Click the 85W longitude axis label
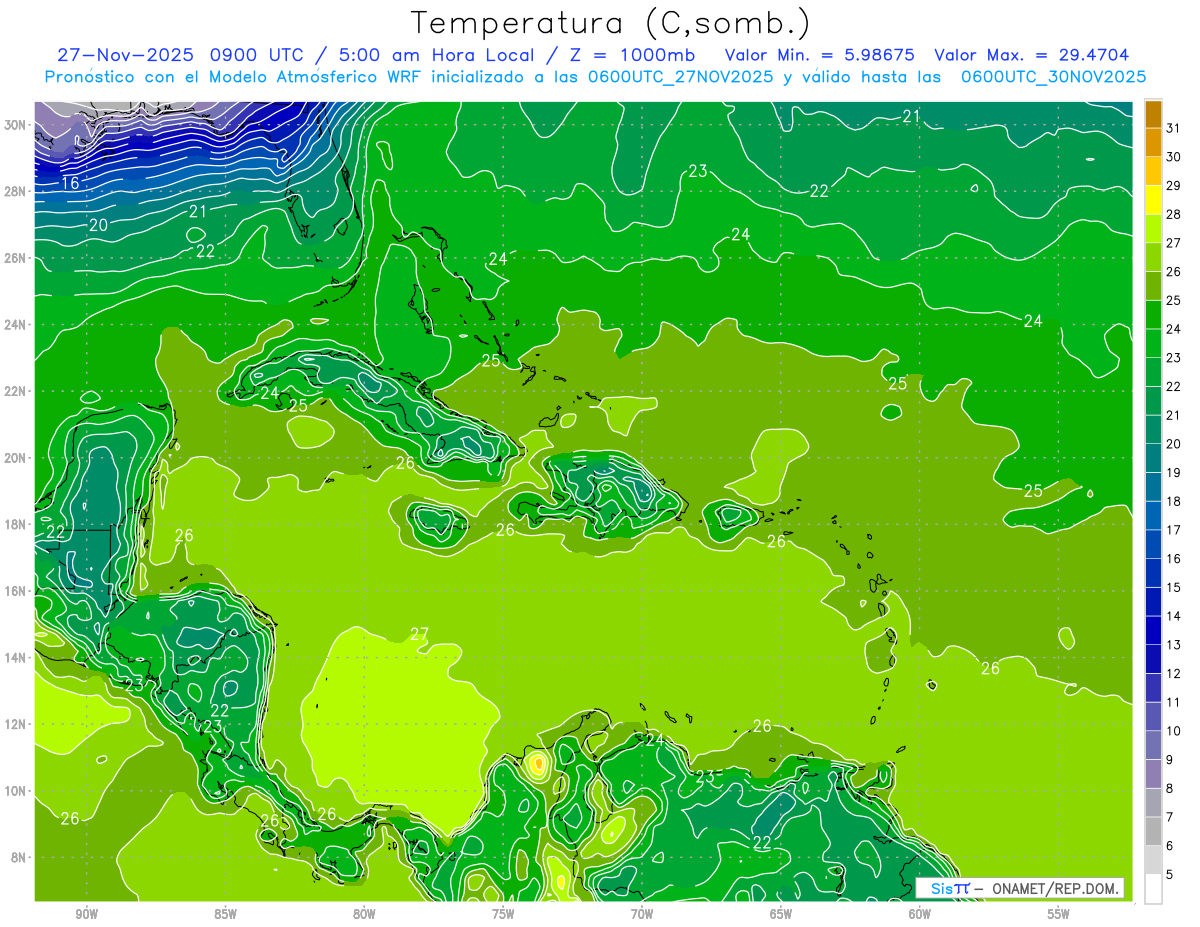The width and height of the screenshot is (1200, 927). [225, 914]
